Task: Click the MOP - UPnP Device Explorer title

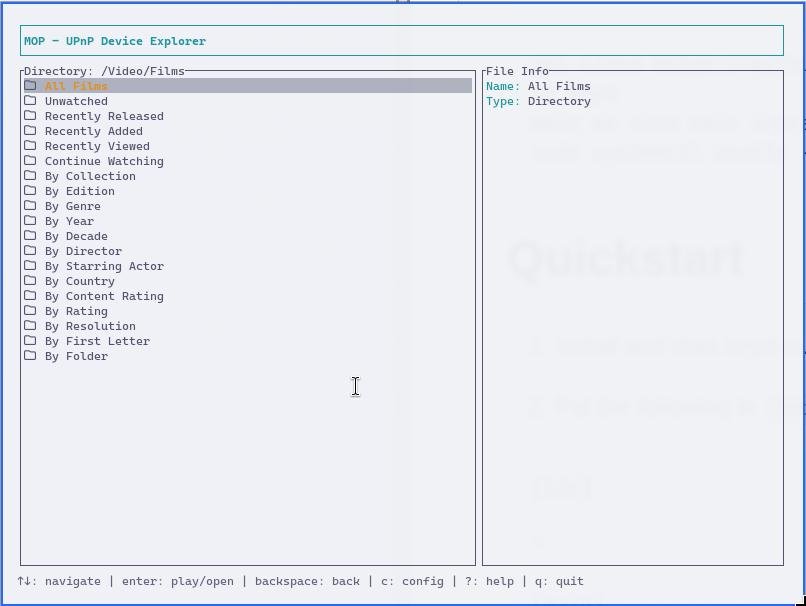Action: tap(115, 41)
